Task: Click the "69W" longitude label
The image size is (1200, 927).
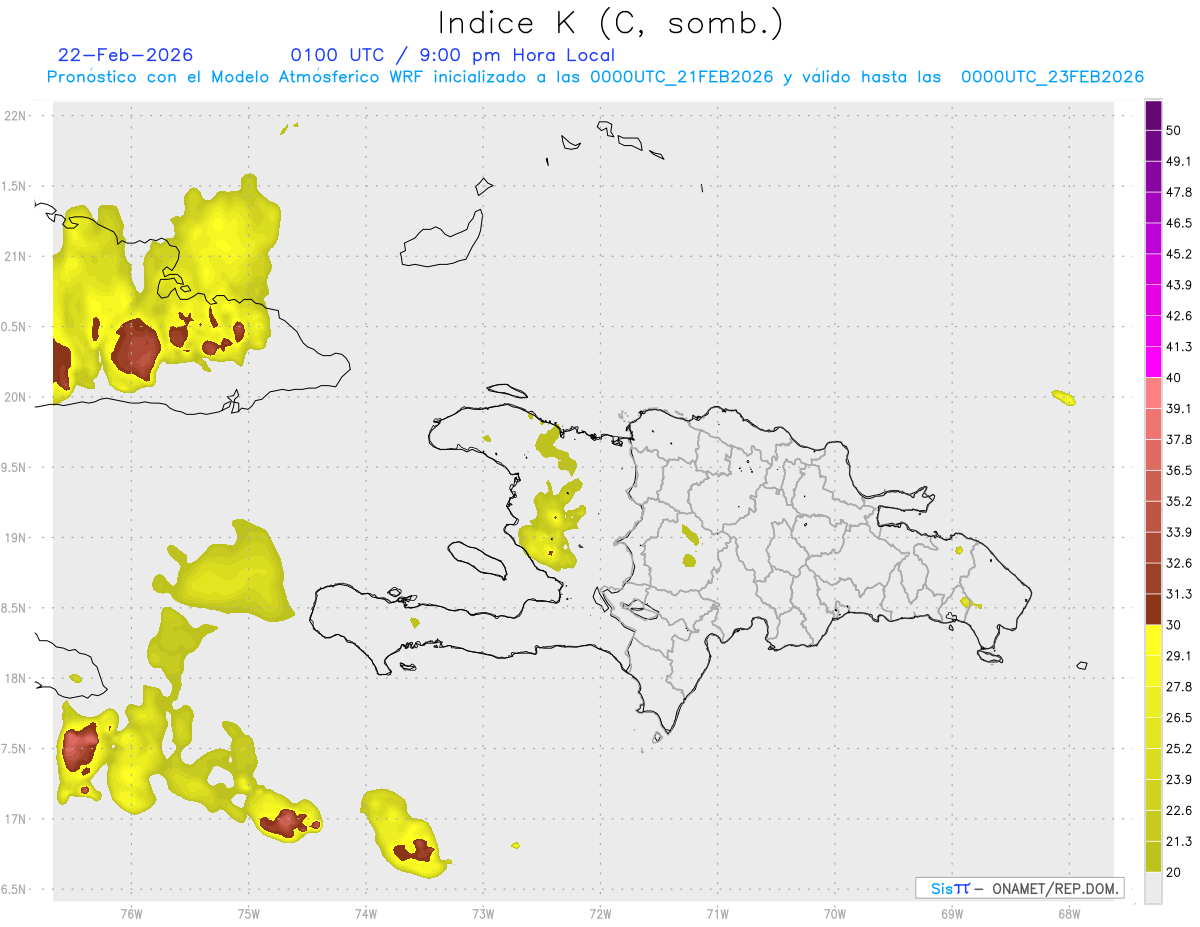Action: (x=952, y=914)
